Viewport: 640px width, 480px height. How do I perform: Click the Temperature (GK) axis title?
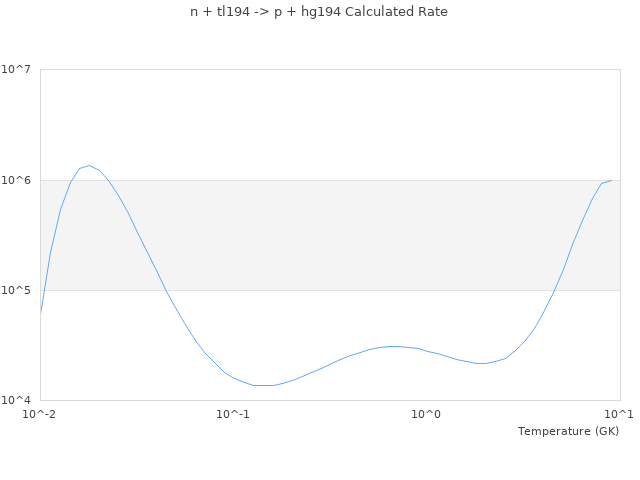568,431
